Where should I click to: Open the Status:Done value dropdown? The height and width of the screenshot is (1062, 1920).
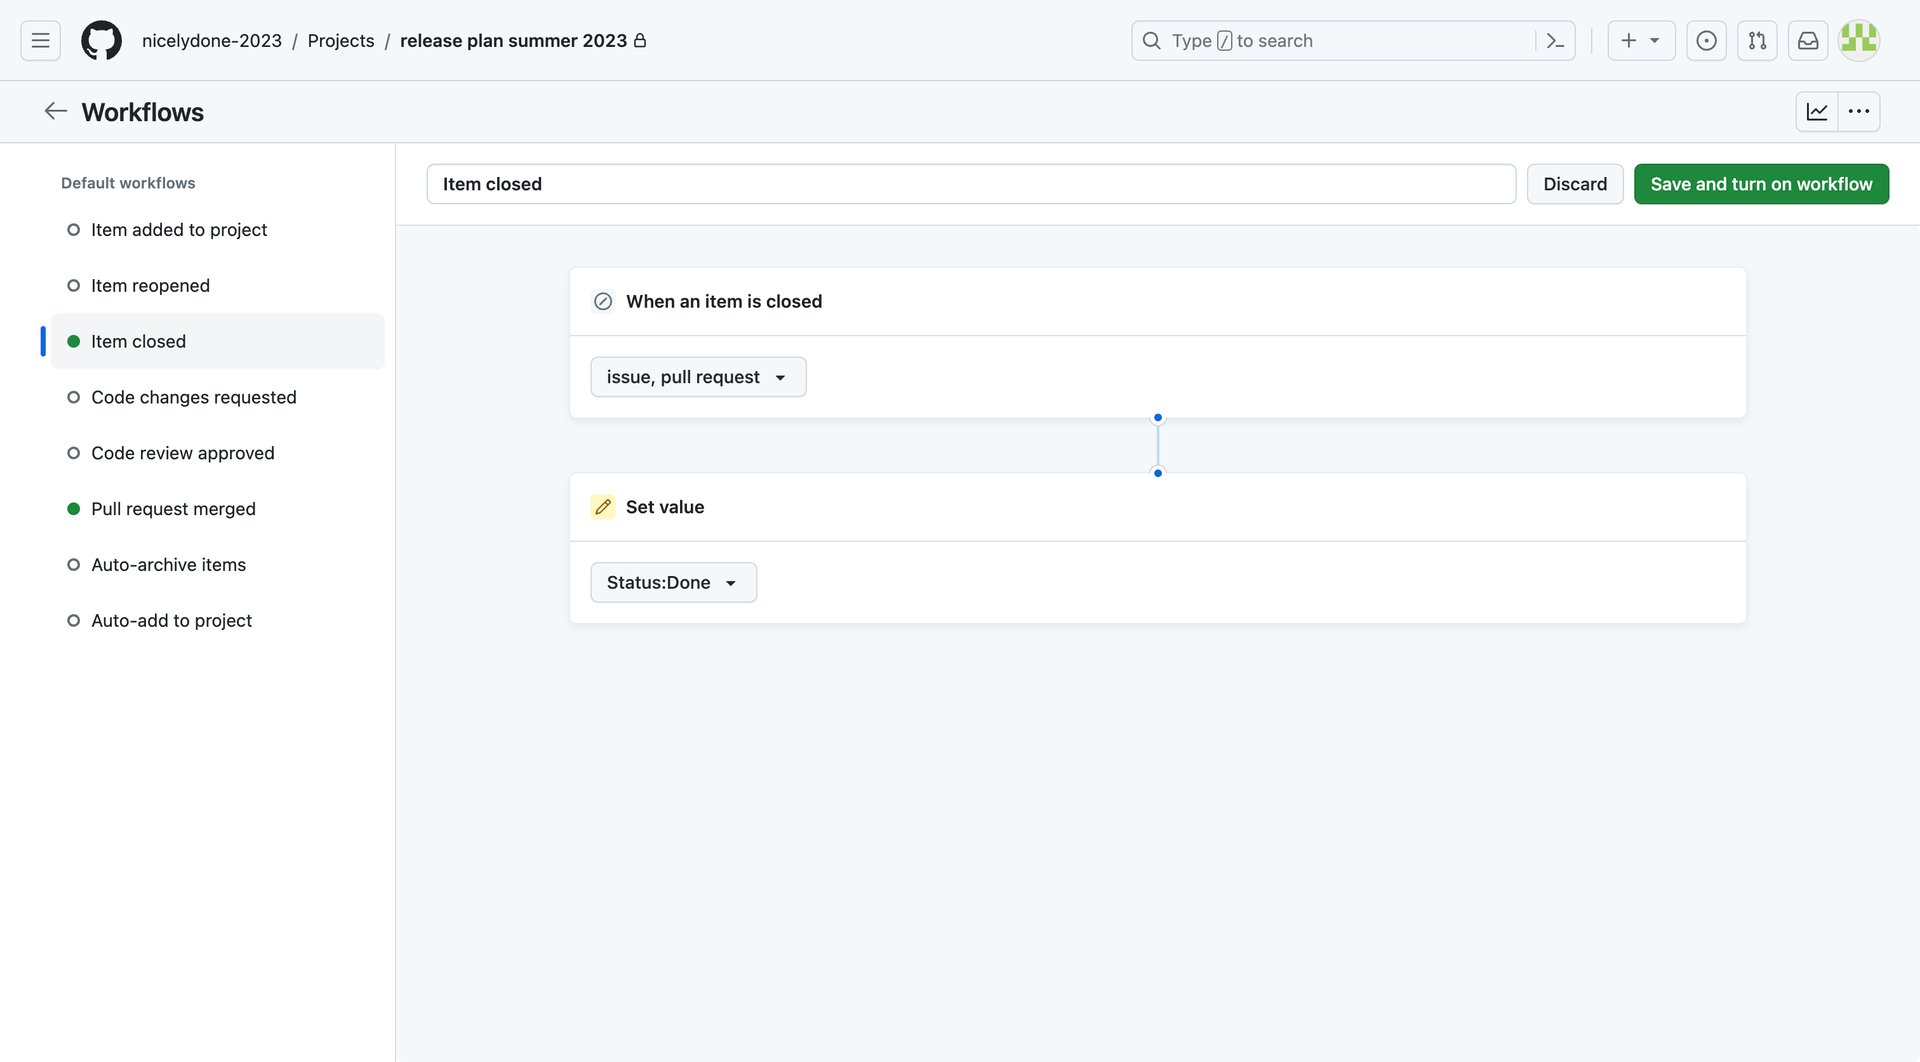(672, 582)
